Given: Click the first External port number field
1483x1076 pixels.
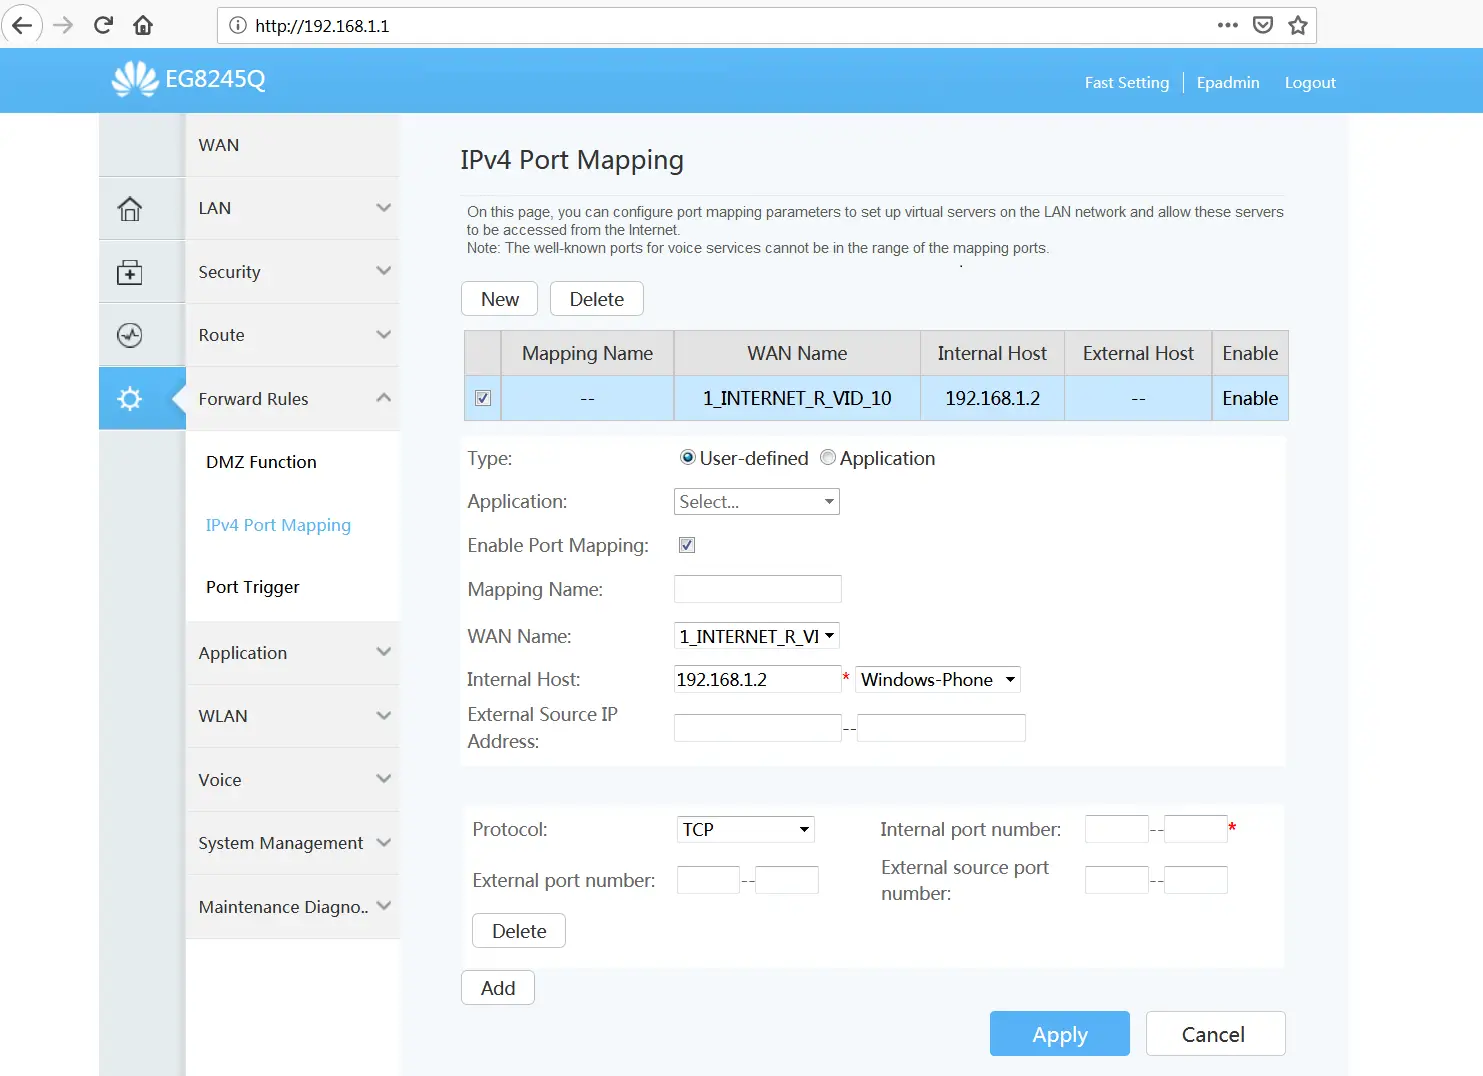Looking at the screenshot, I should pos(709,880).
